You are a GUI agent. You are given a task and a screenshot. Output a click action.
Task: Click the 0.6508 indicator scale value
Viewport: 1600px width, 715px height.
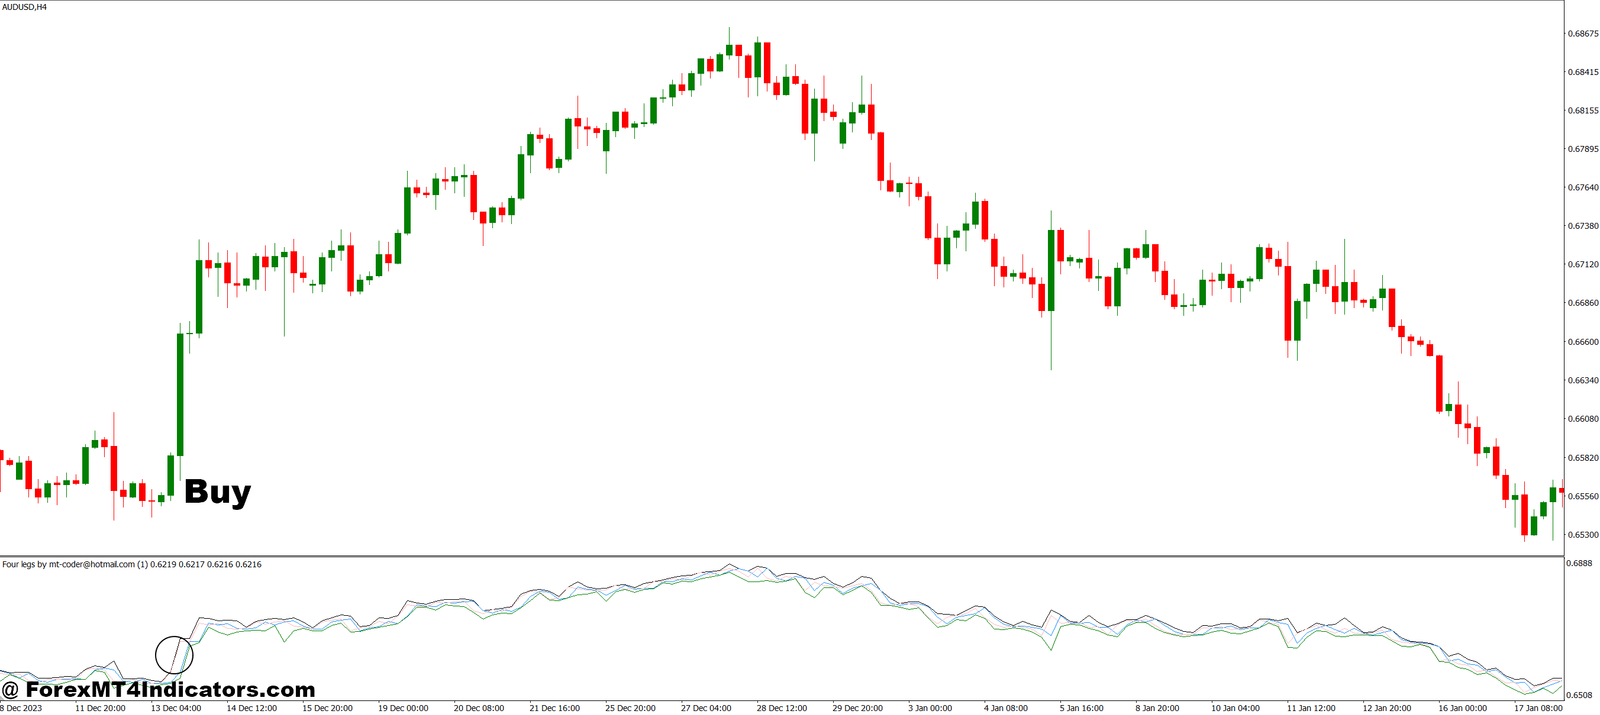tap(1580, 695)
